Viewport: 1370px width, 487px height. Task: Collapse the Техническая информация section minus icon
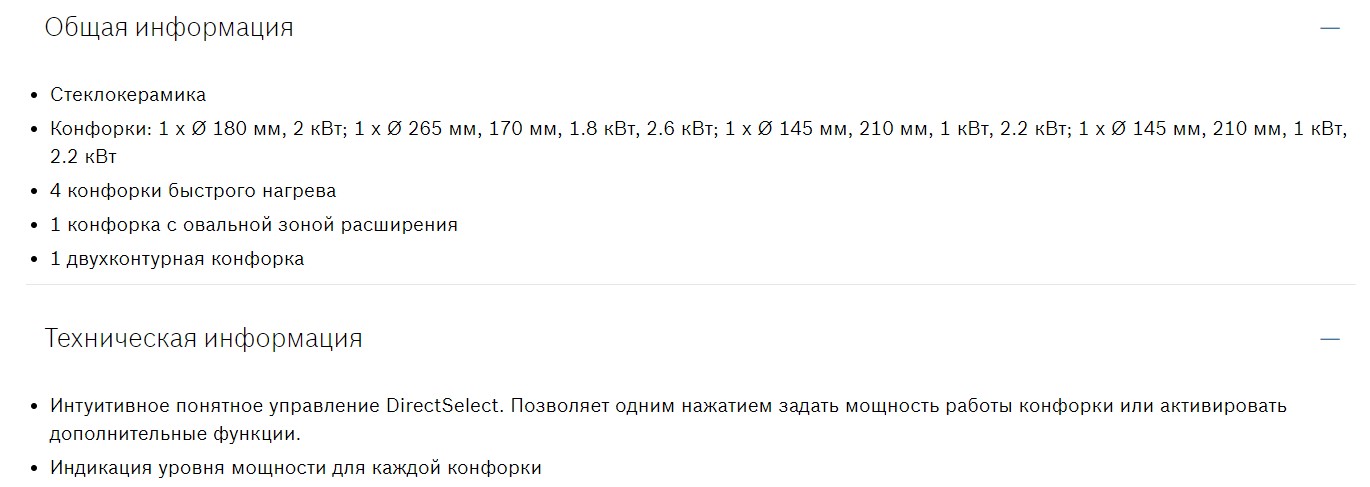point(1329,339)
